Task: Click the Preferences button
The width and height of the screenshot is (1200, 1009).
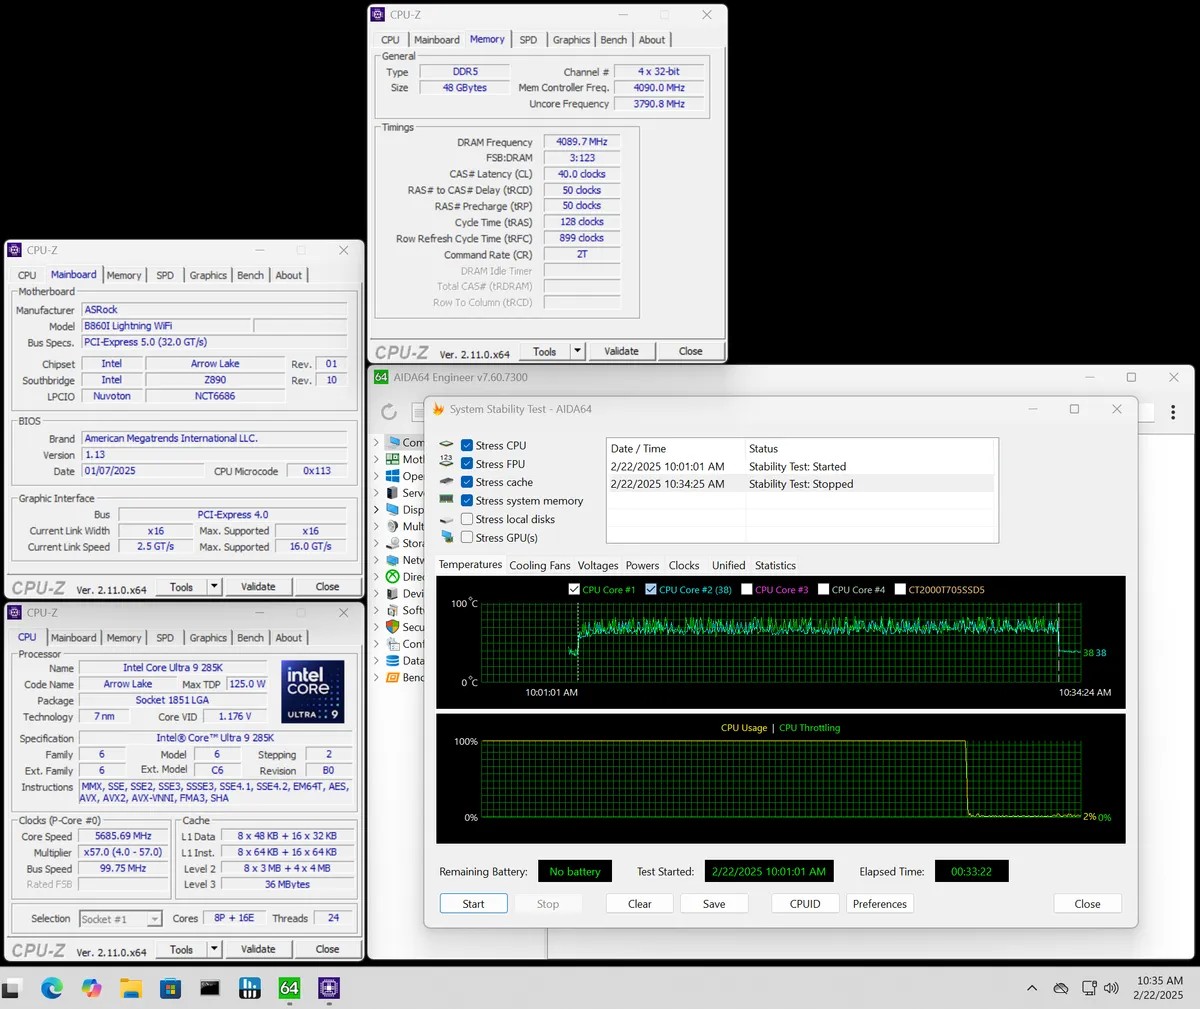Action: [879, 904]
